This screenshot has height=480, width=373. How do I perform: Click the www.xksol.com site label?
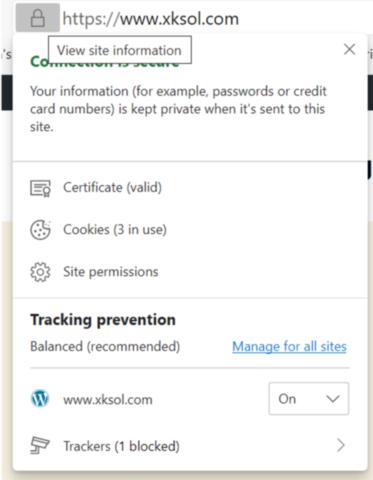(x=108, y=400)
